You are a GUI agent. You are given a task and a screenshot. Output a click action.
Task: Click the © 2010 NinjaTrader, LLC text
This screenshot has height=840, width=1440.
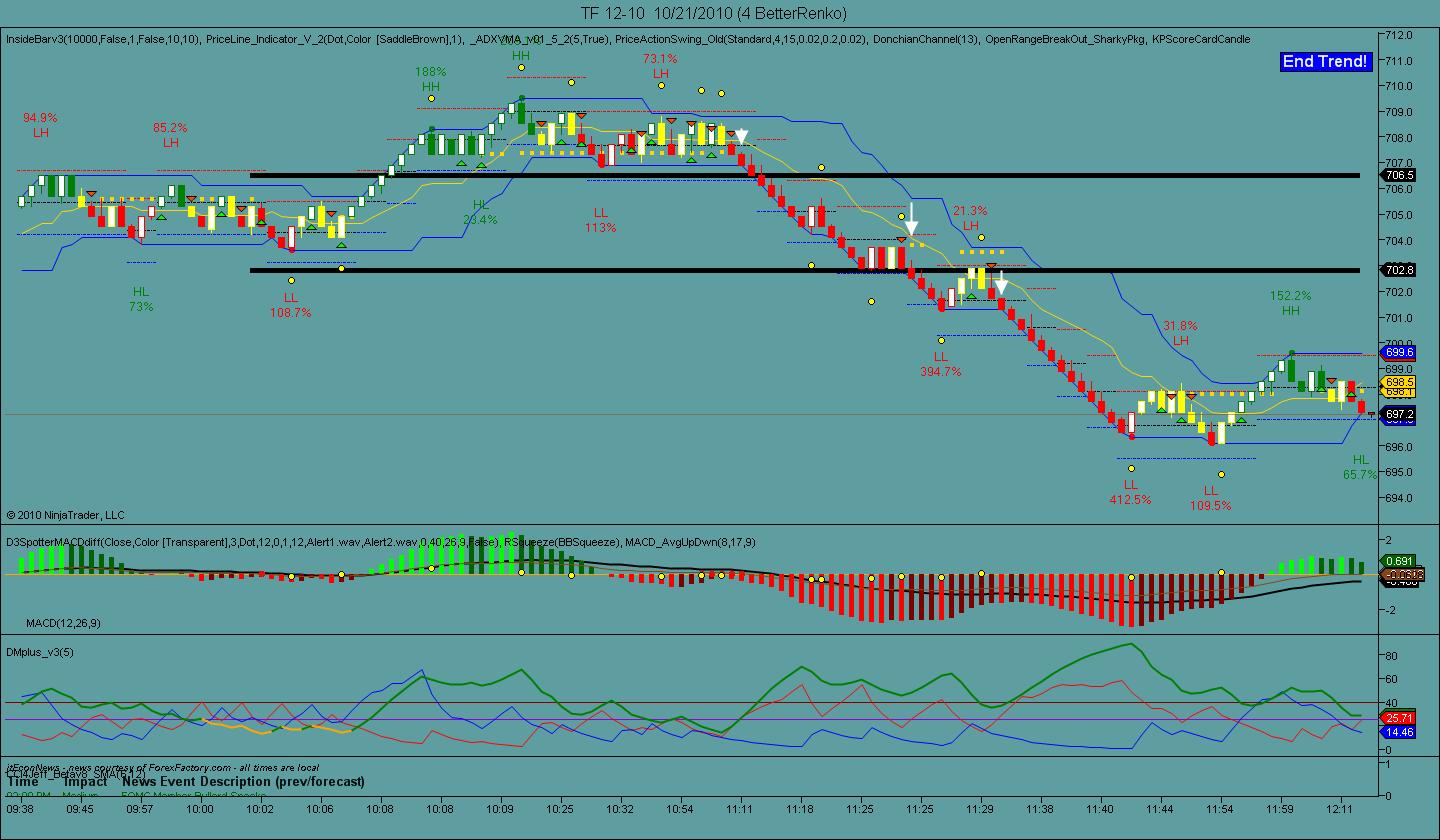66,515
